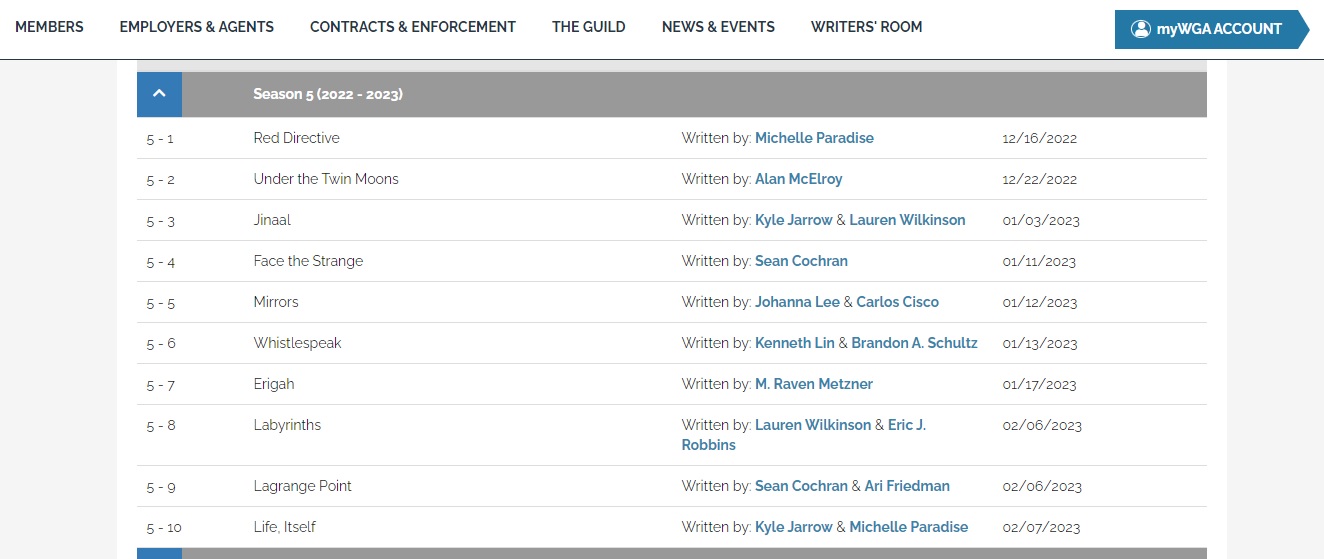Select the episode title Life, Itself
1324x559 pixels.
tap(284, 527)
